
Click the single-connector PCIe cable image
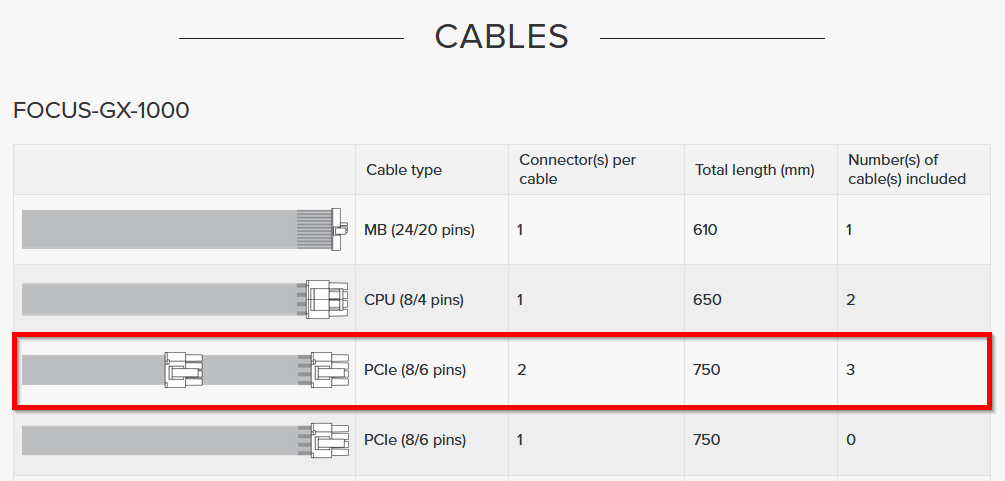pos(185,439)
